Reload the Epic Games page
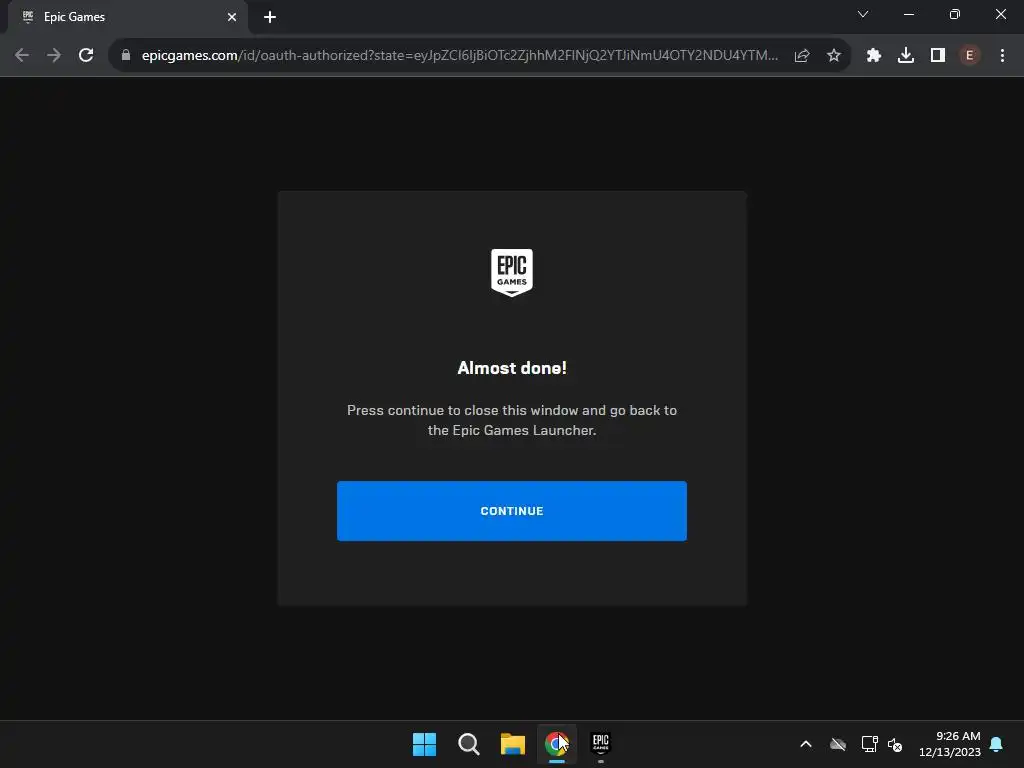 click(86, 56)
